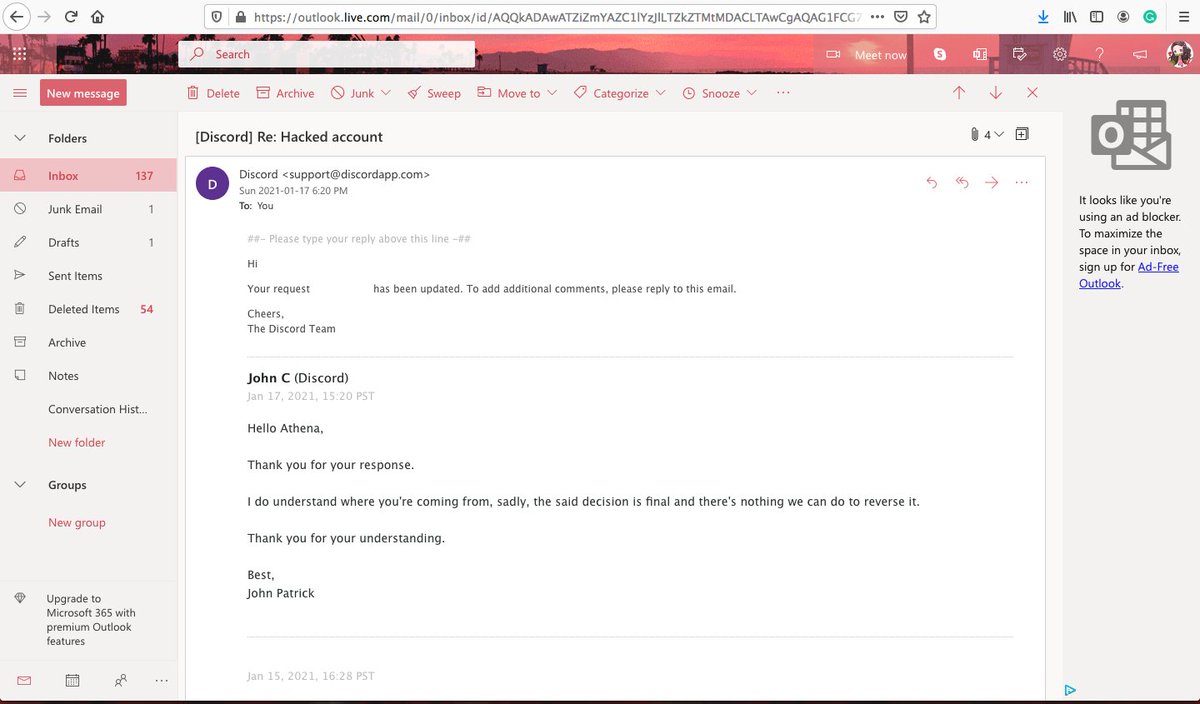Image resolution: width=1200 pixels, height=704 pixels.
Task: Open the Categorize dropdown
Action: click(619, 93)
